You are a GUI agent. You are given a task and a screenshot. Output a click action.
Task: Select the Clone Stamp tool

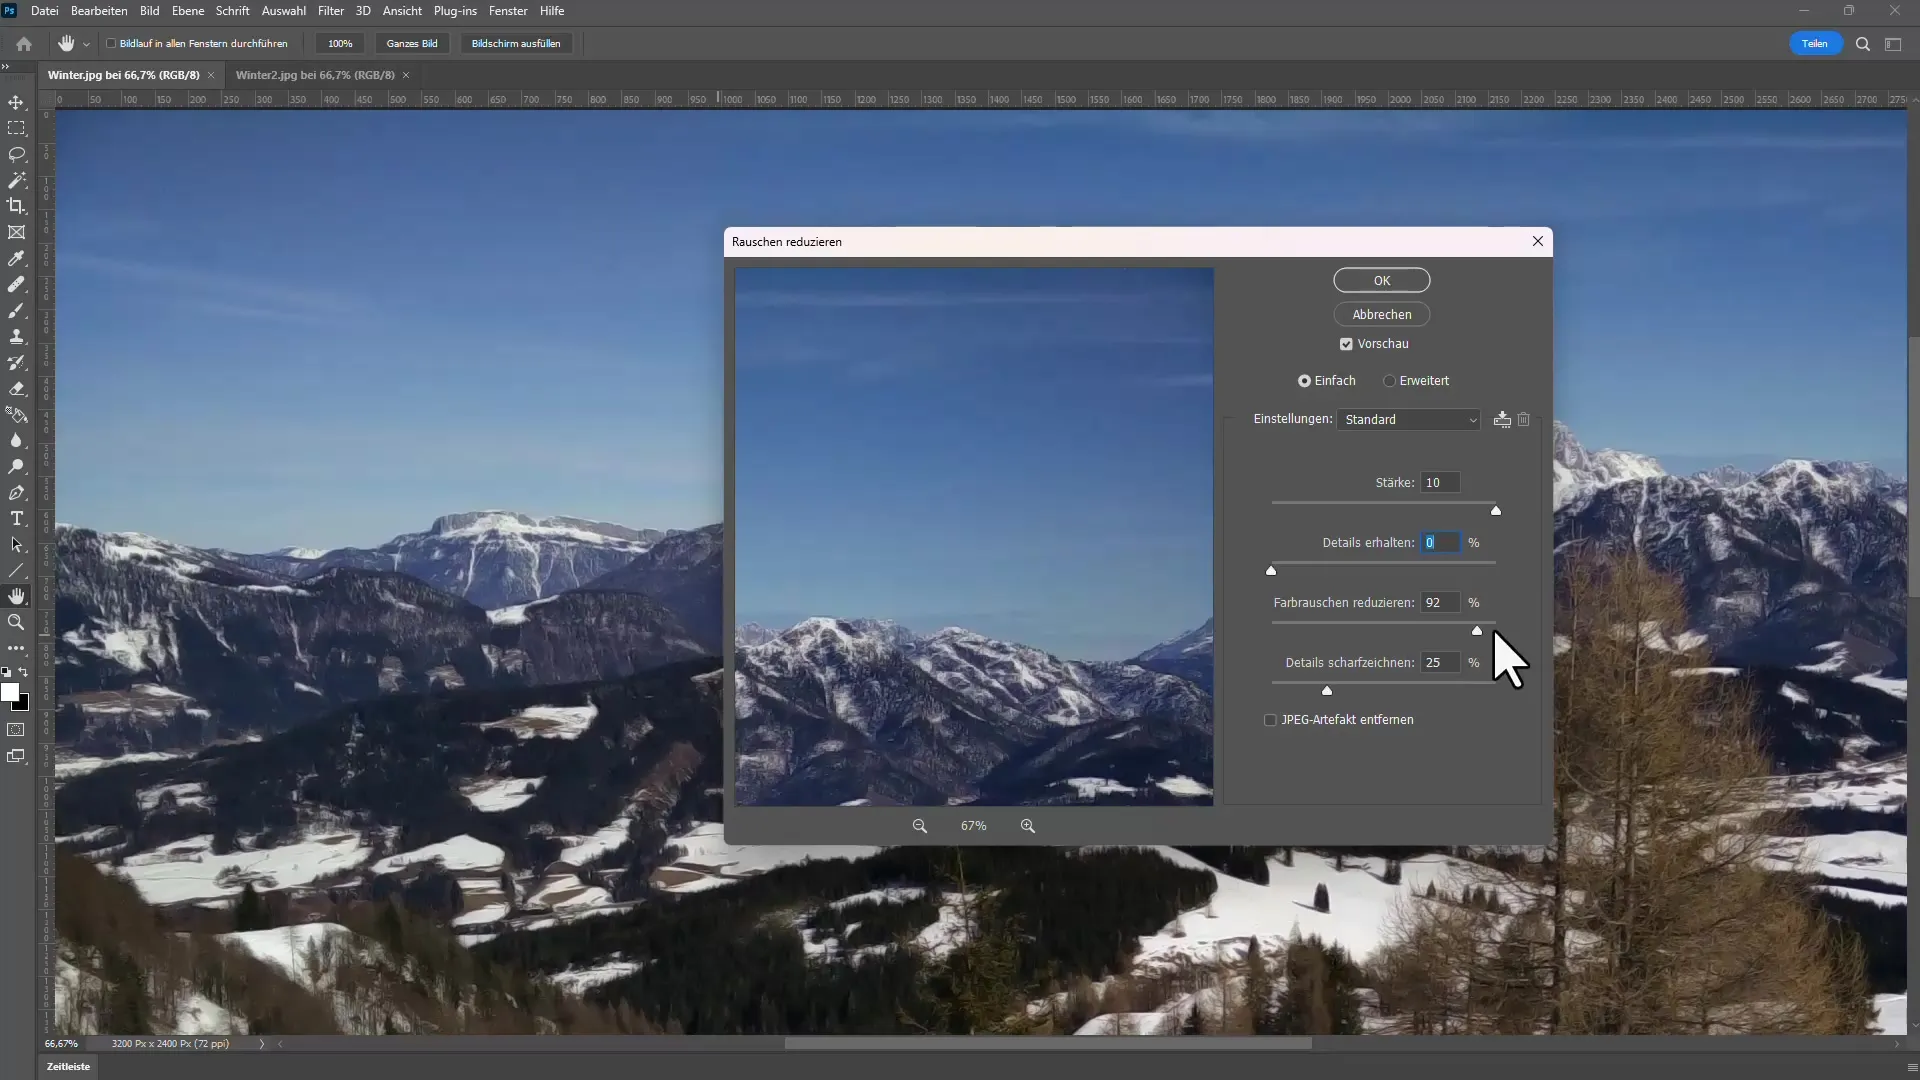tap(17, 336)
